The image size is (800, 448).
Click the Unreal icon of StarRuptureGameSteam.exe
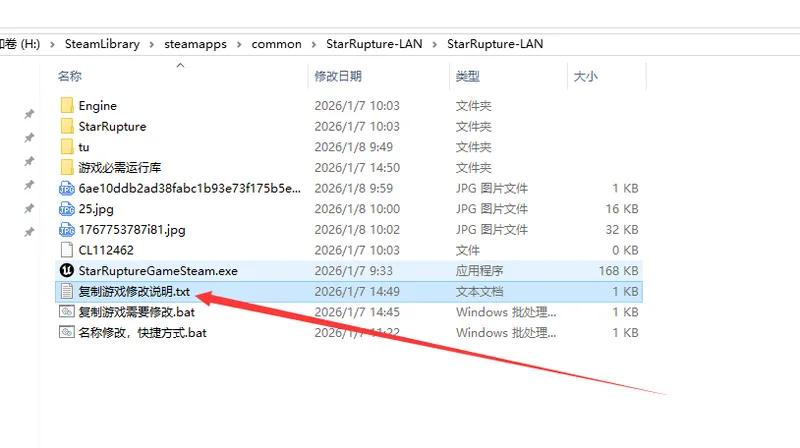67,271
